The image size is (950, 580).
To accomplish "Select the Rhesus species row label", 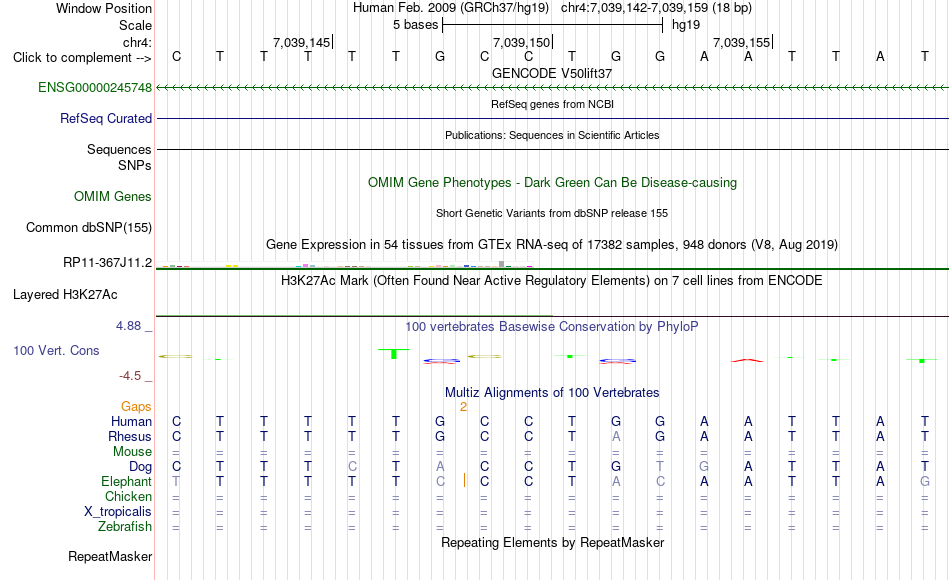I will pyautogui.click(x=130, y=437).
